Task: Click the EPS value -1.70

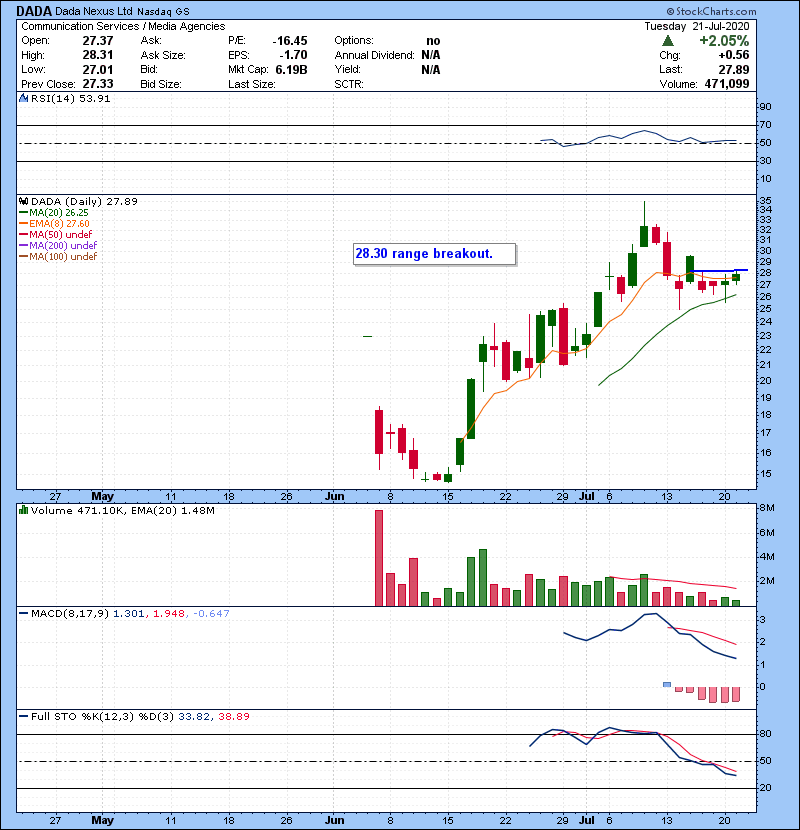Action: pyautogui.click(x=293, y=55)
